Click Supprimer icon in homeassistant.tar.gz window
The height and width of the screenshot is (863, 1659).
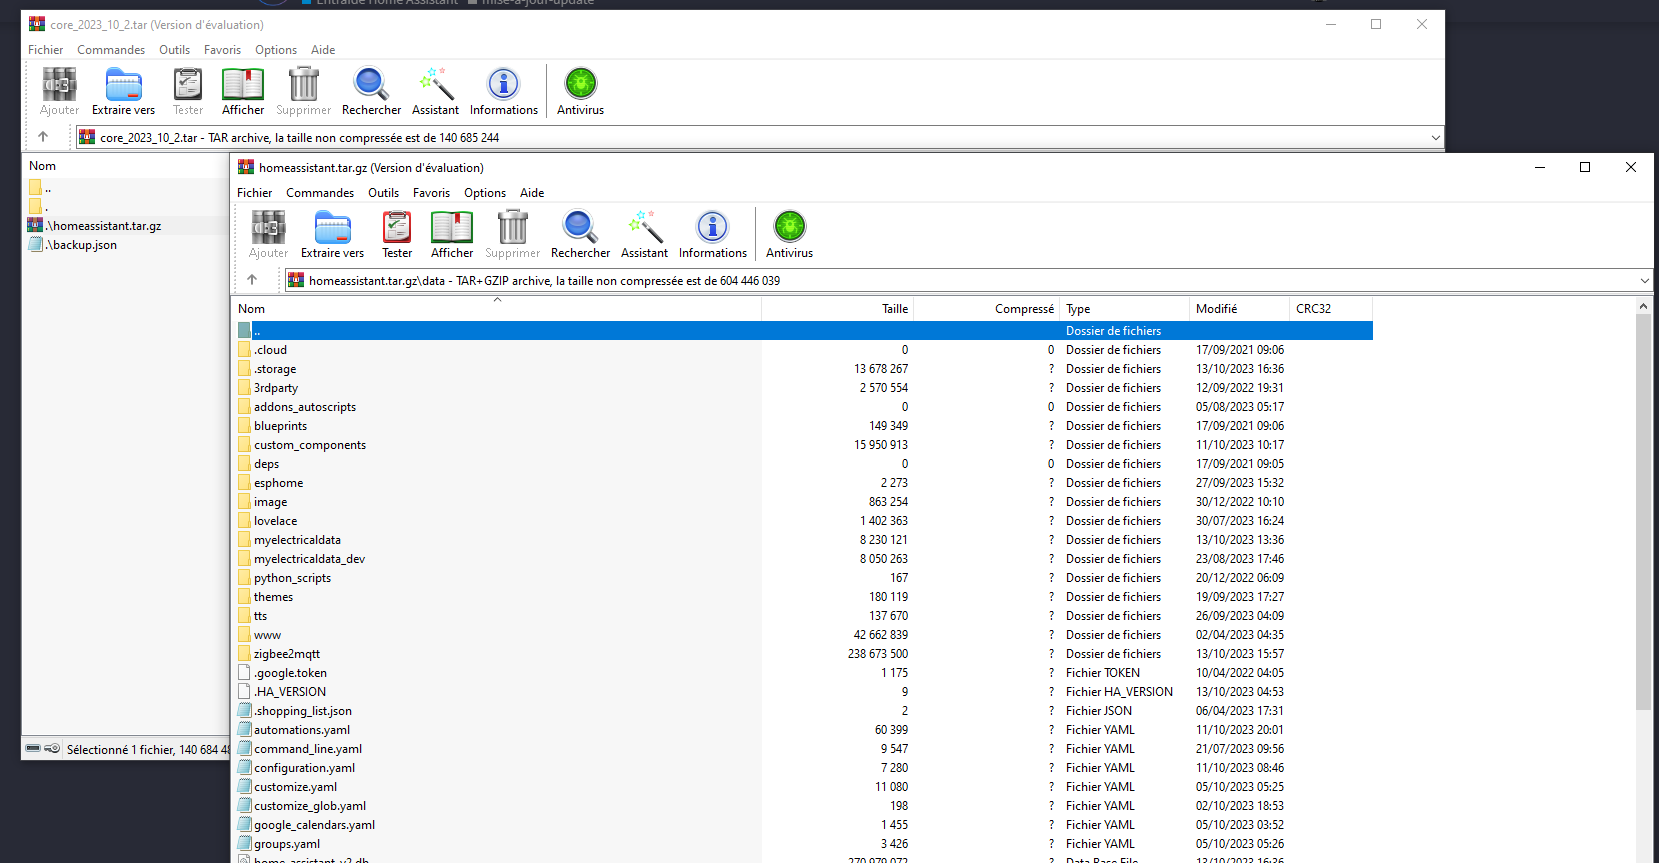point(513,227)
